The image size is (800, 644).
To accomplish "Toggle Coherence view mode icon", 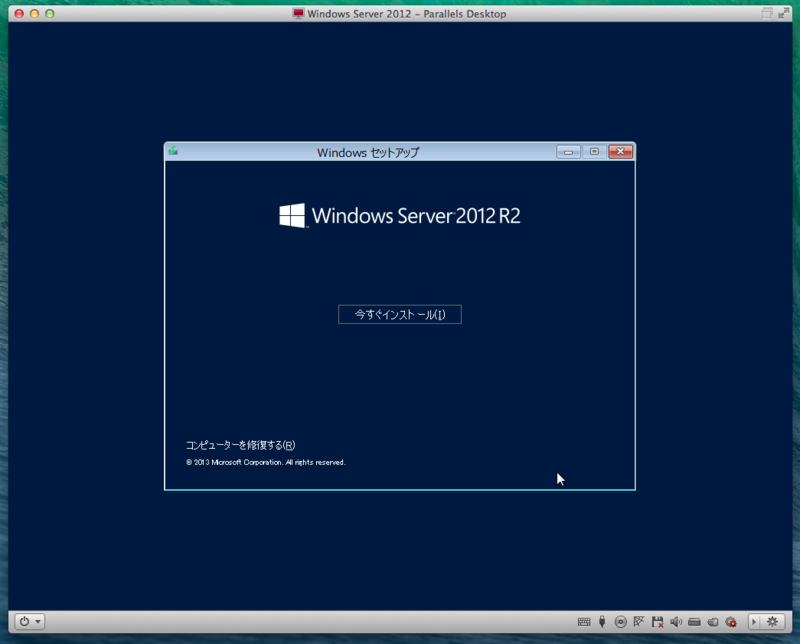I will (x=766, y=13).
